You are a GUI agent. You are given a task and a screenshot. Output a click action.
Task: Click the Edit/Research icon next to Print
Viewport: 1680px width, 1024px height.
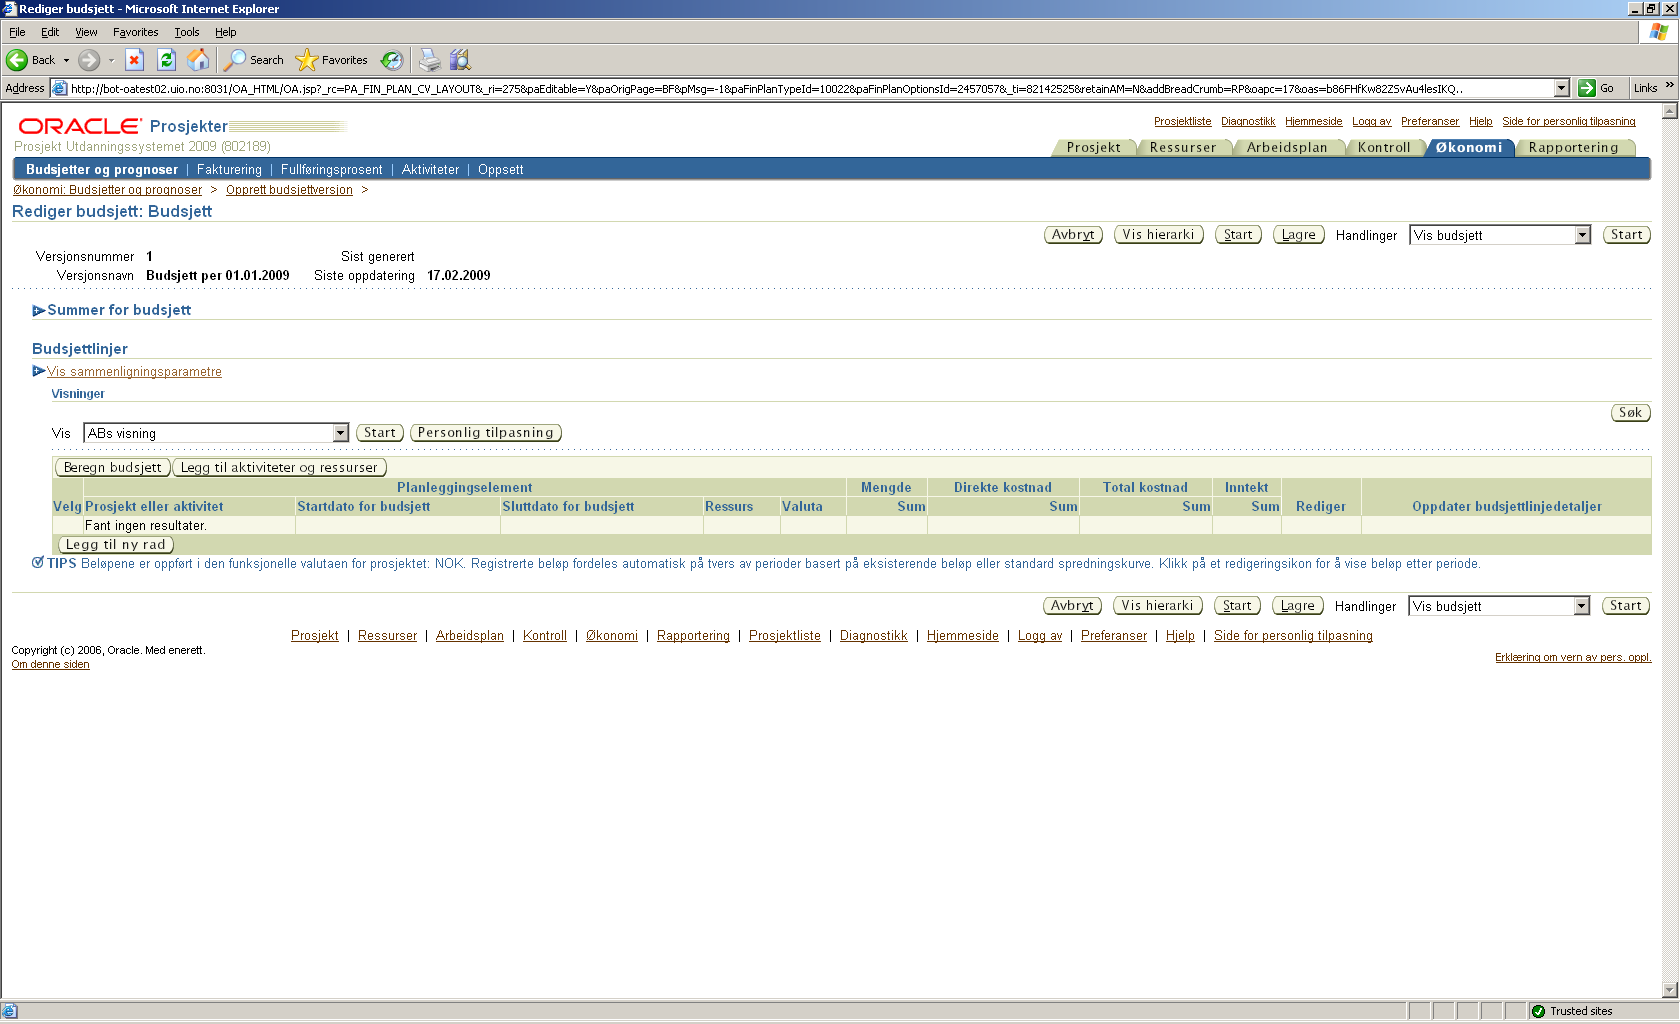460,60
